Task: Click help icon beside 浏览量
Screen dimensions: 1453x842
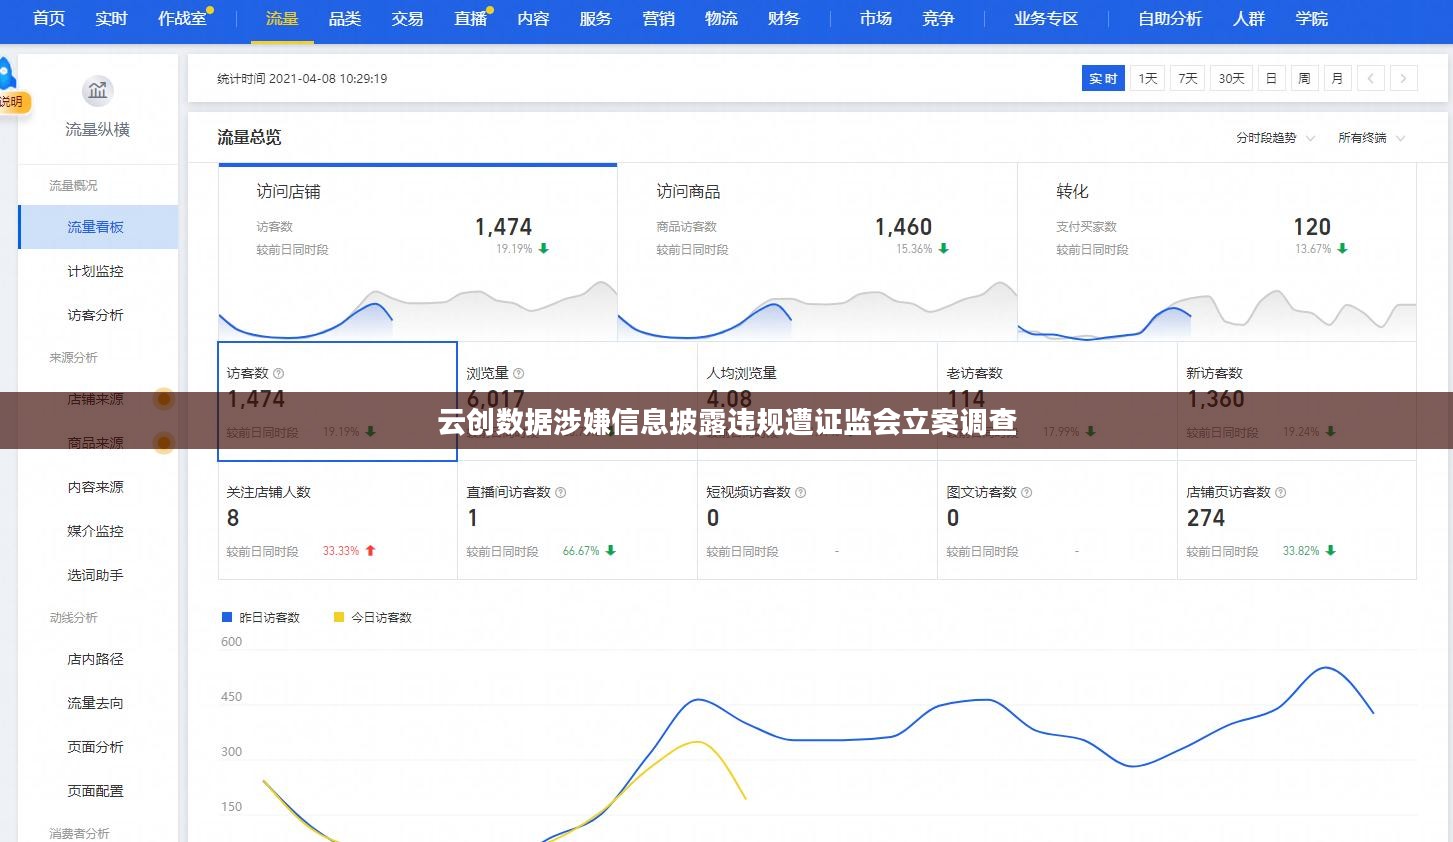Action: [x=519, y=374]
